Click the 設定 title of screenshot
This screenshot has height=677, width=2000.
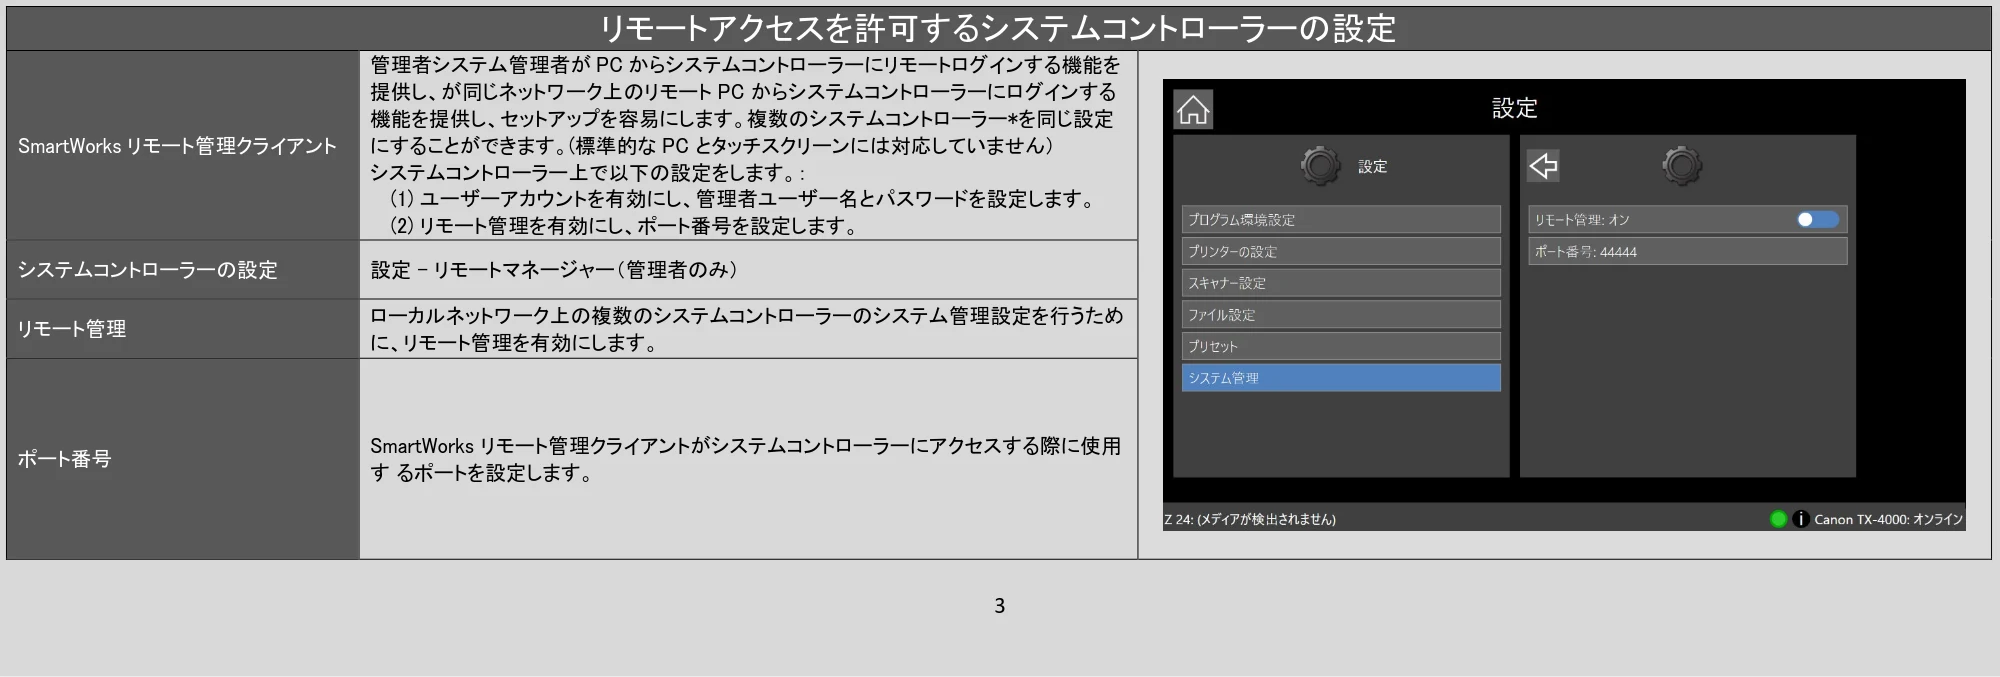click(x=1514, y=108)
